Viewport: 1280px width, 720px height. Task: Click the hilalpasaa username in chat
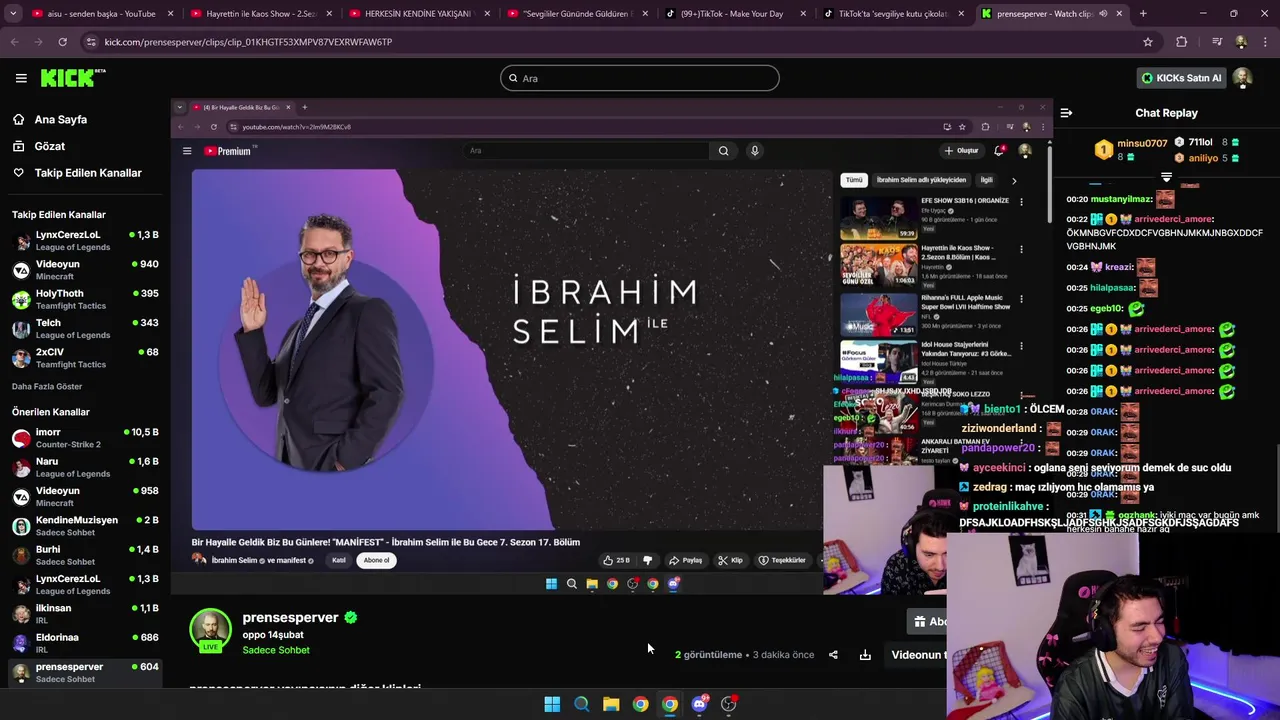(x=1112, y=288)
